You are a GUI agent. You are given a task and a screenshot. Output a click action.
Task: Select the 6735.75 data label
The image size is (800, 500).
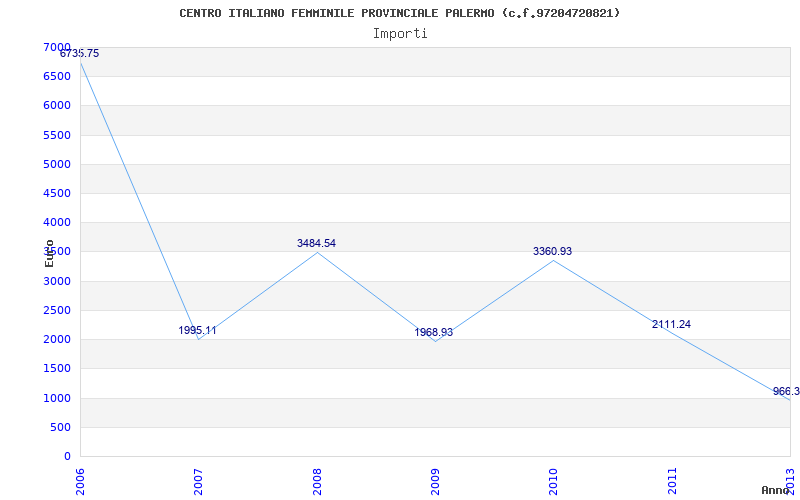point(80,54)
